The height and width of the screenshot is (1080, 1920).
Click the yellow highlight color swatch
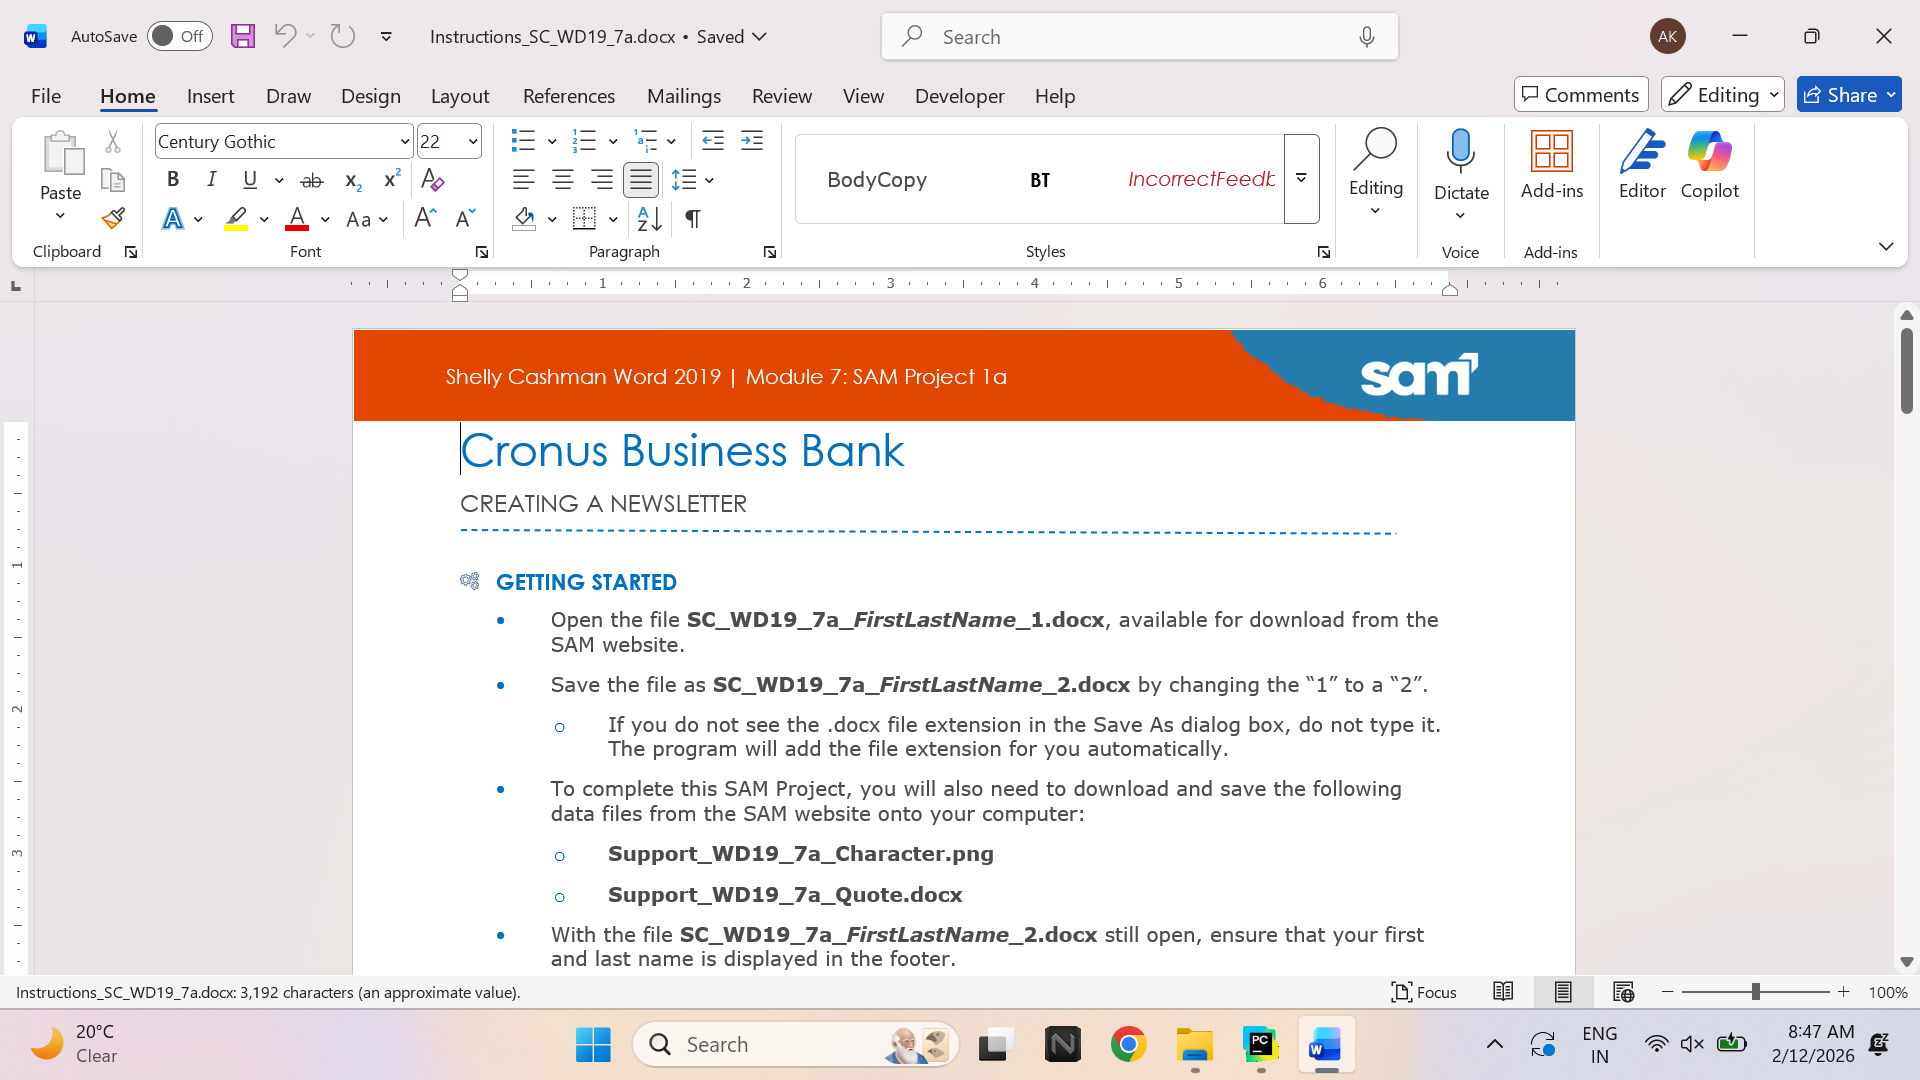(x=236, y=218)
